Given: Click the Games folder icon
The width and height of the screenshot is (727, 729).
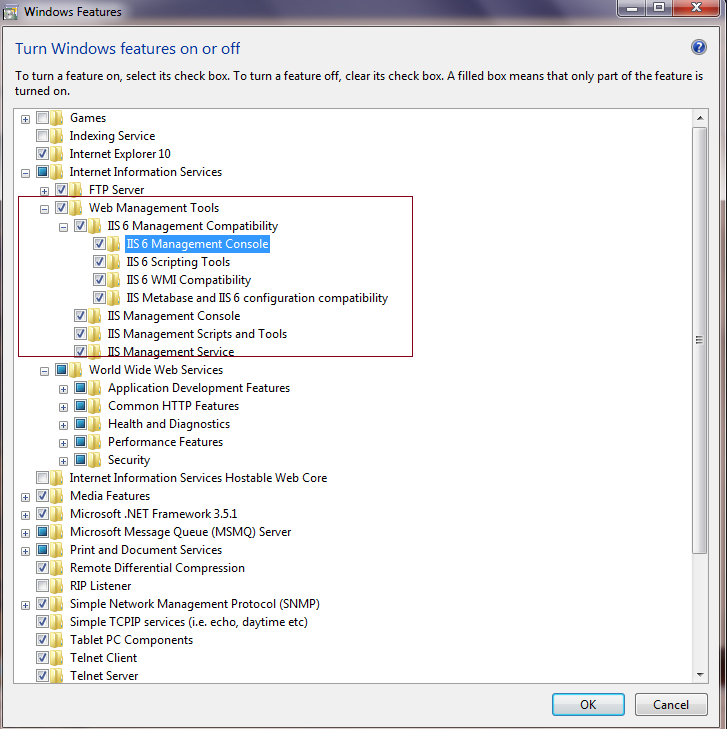Looking at the screenshot, I should [57, 118].
